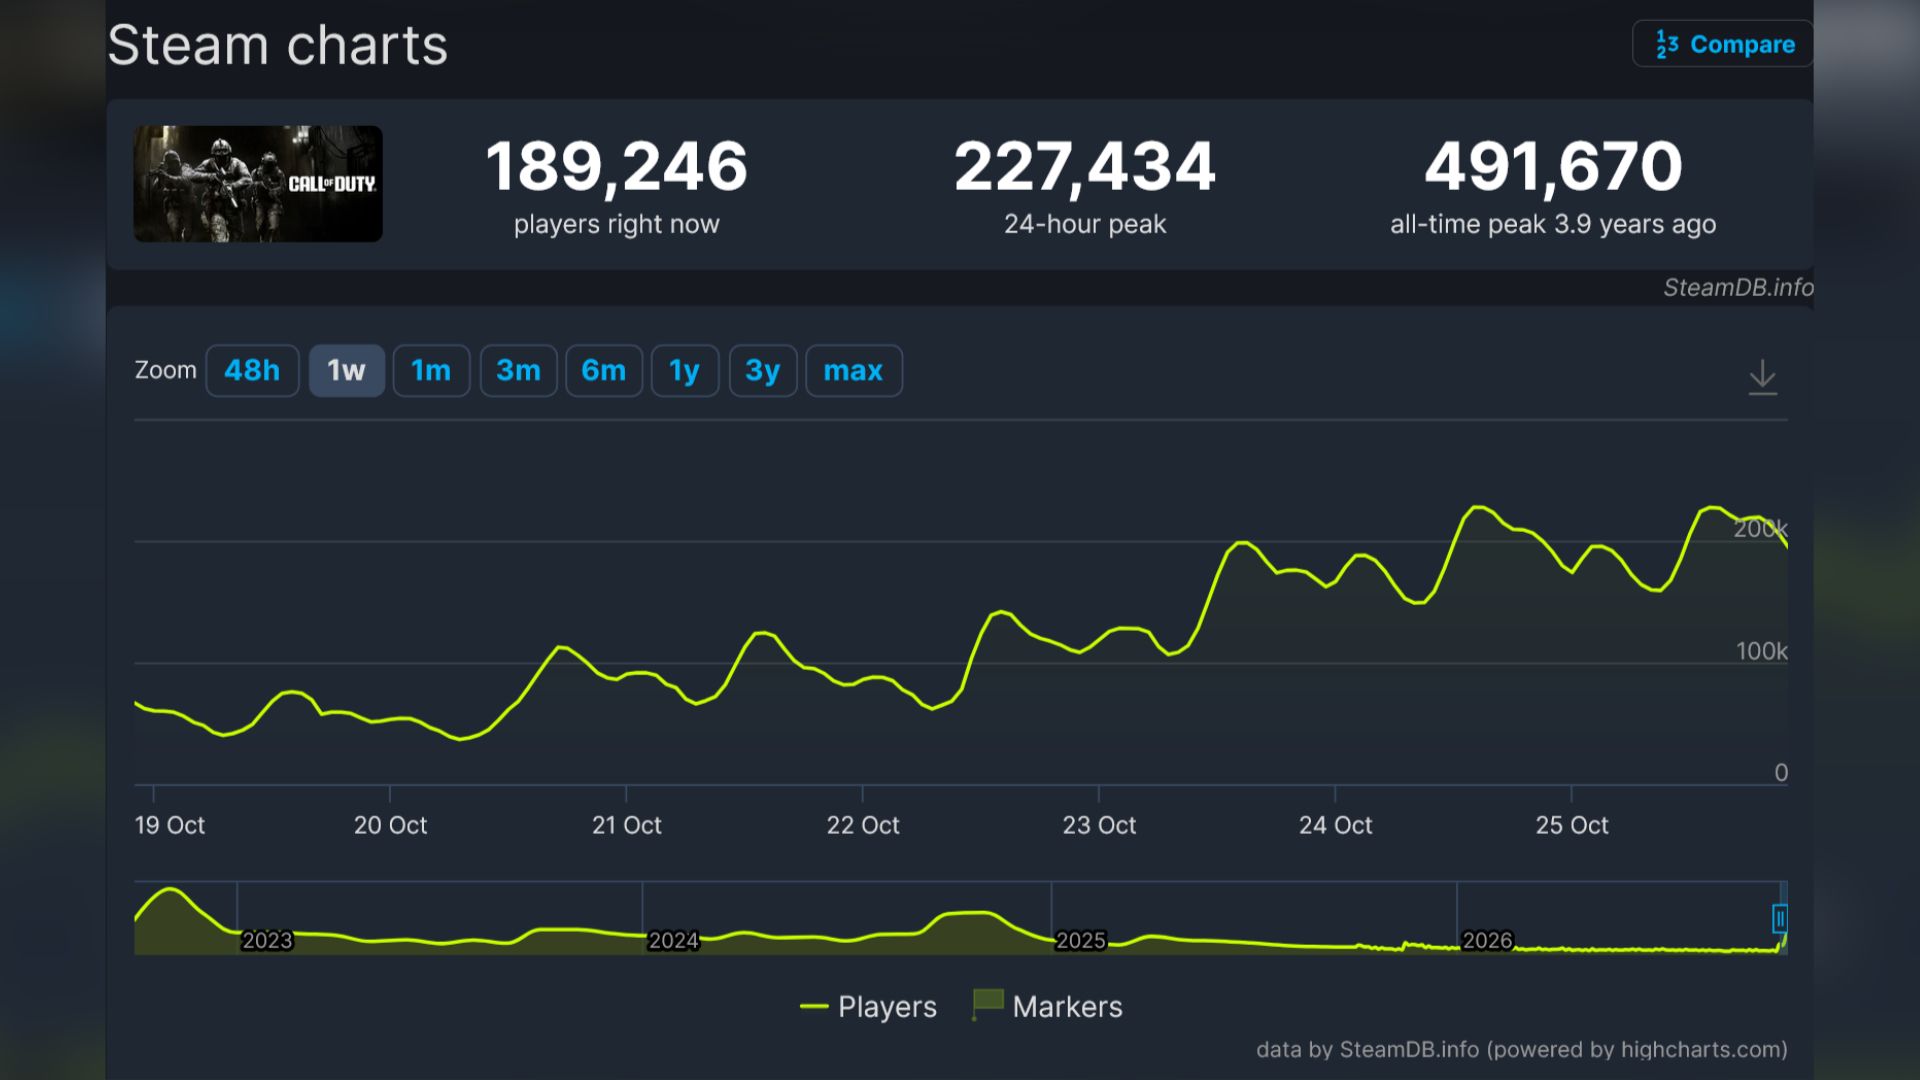Choose the 3m zoom range
The width and height of the screenshot is (1920, 1080).
pos(518,371)
